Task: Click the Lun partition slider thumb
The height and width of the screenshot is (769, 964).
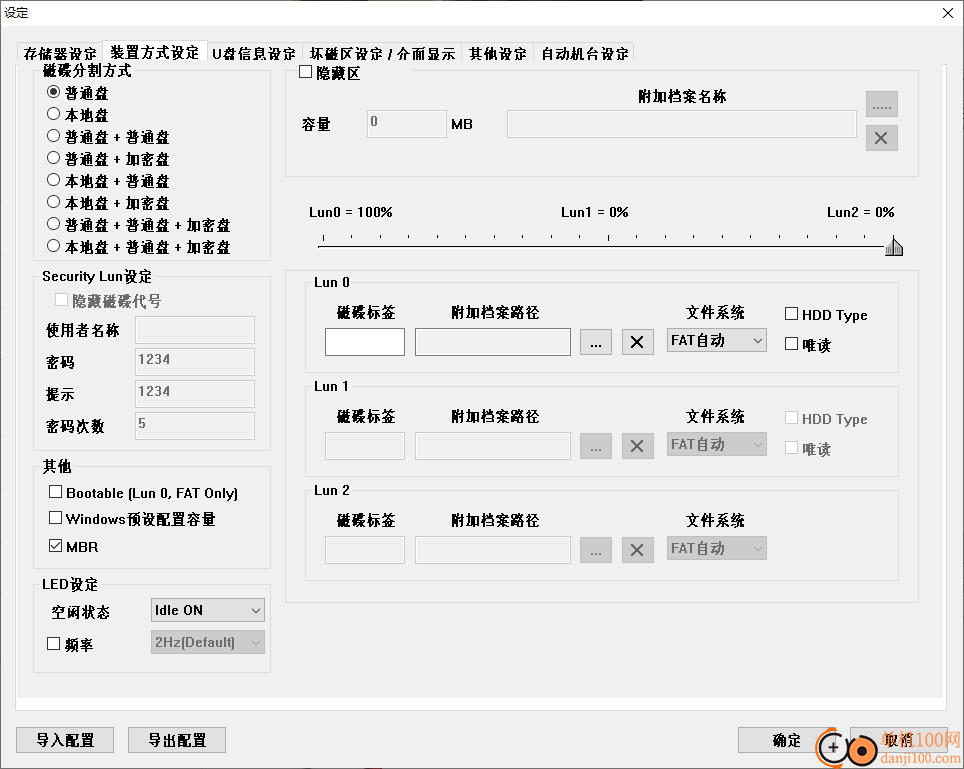Action: coord(894,246)
